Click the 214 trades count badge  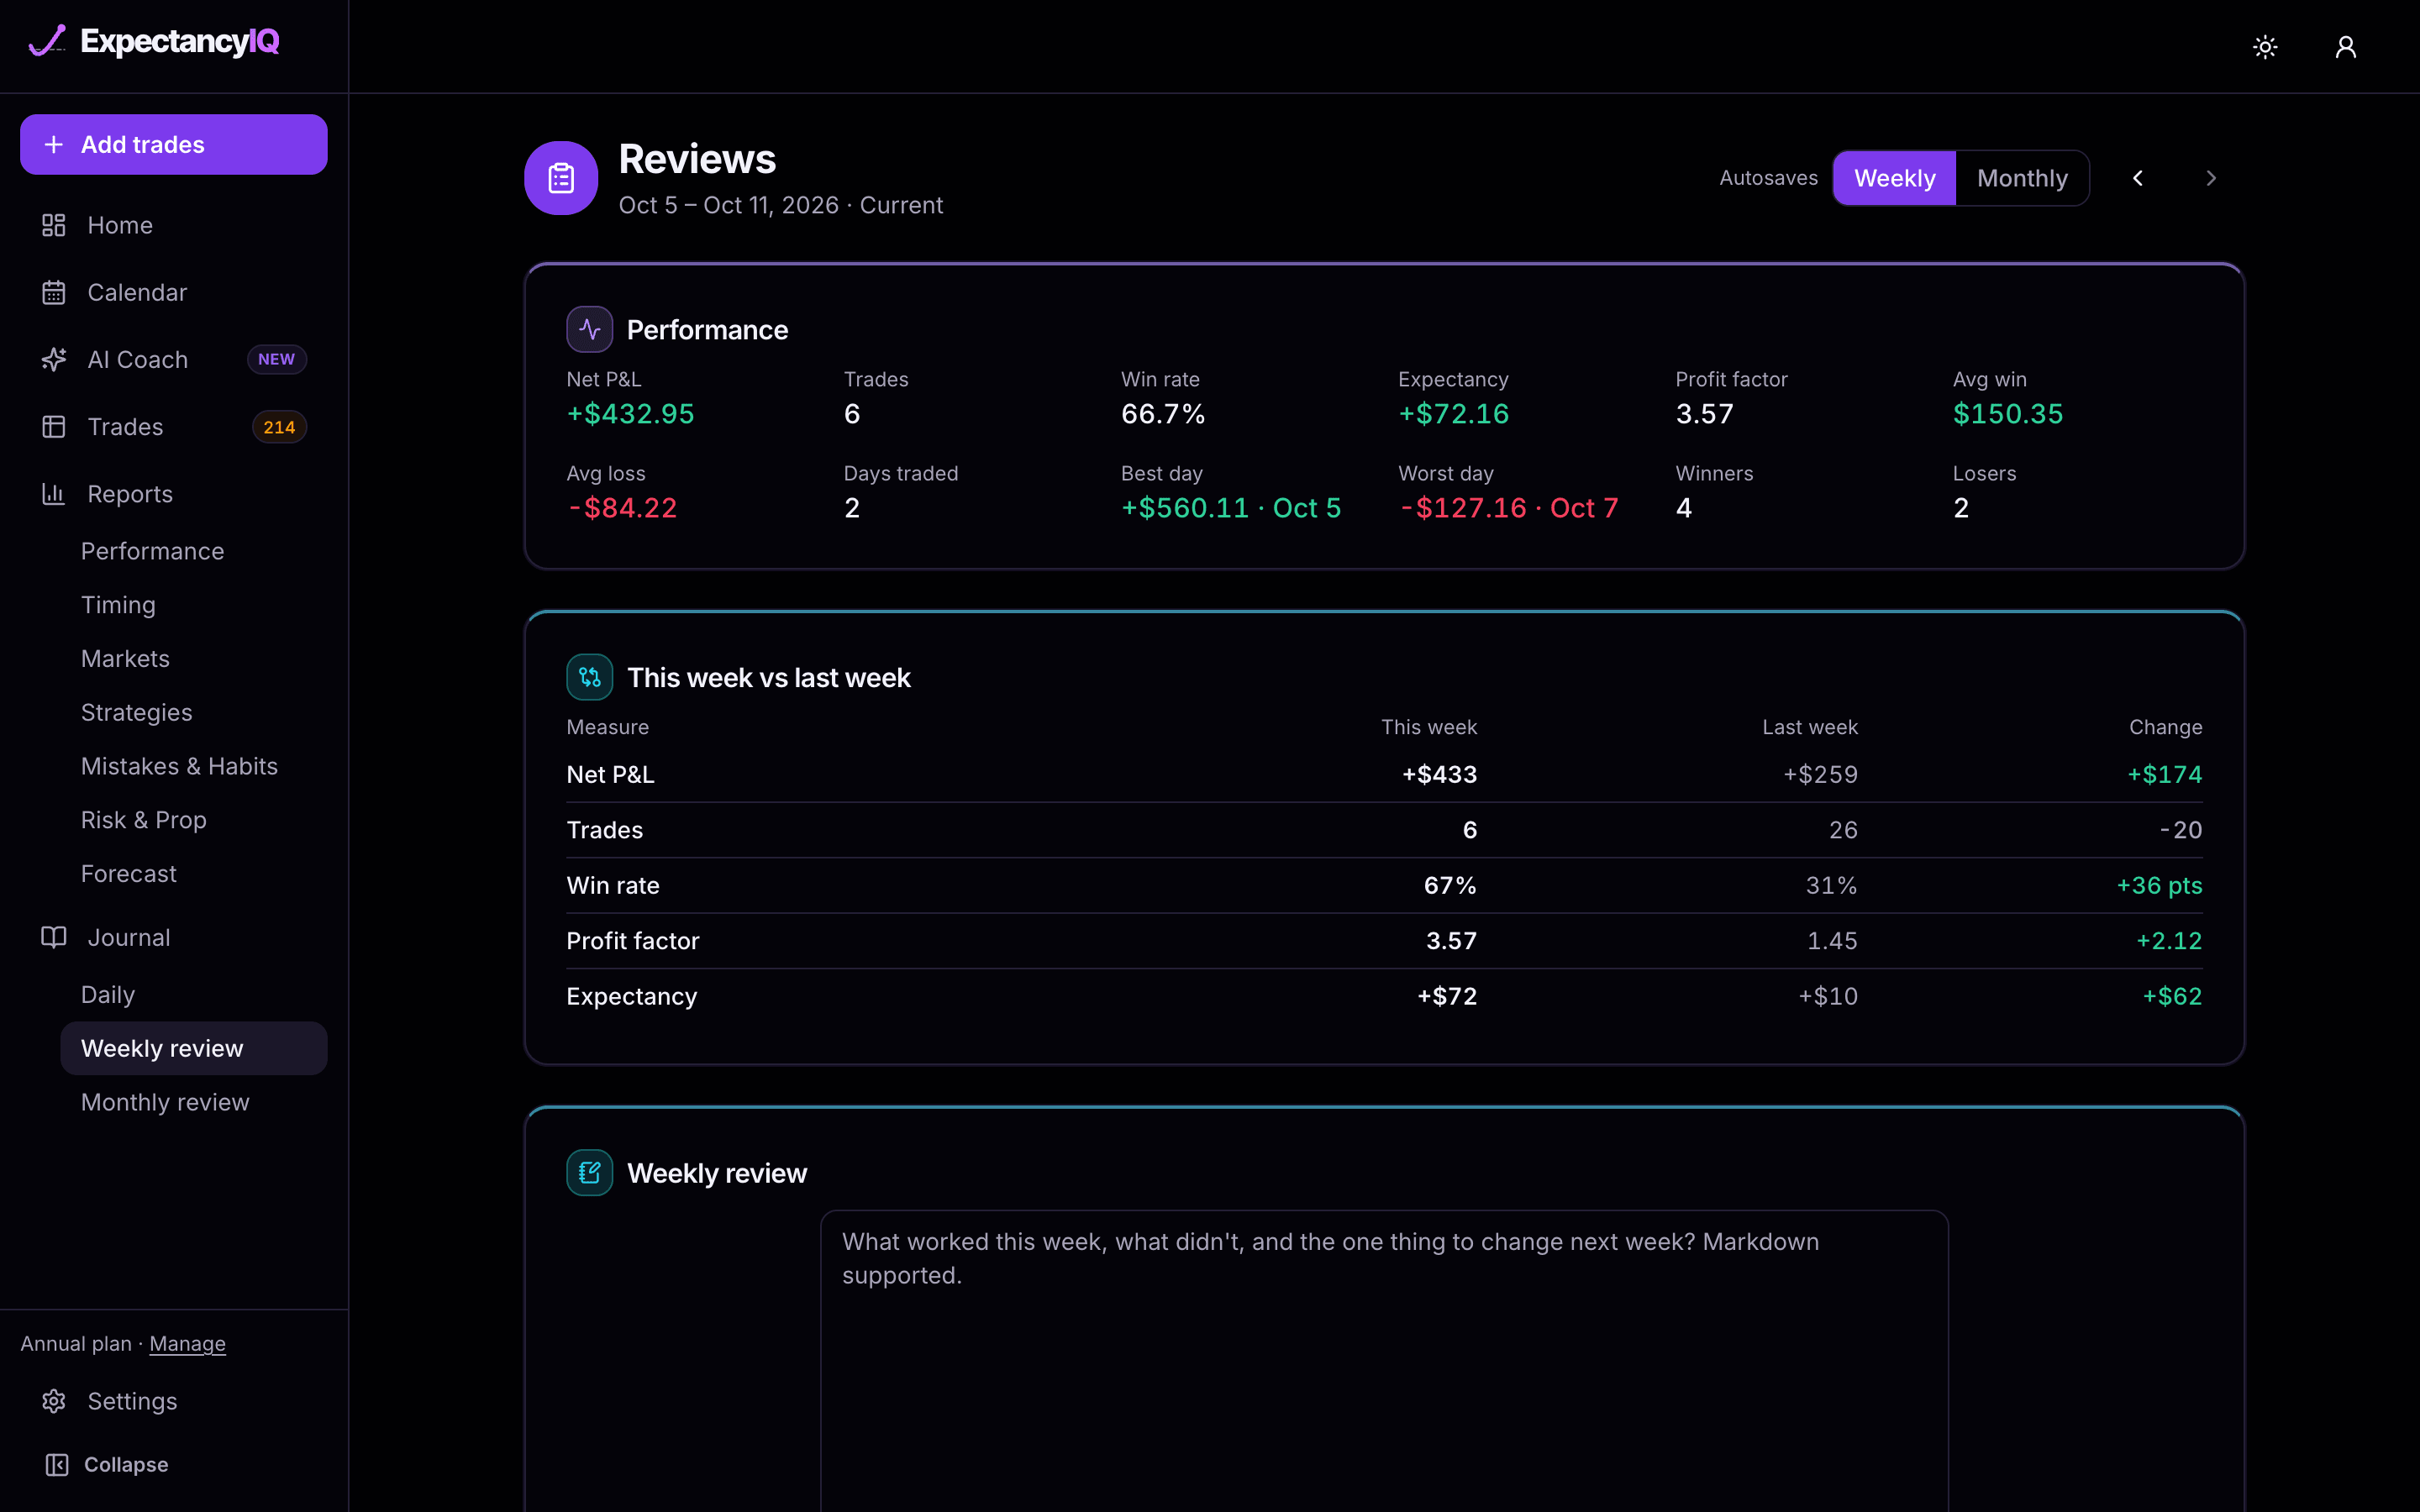point(279,427)
